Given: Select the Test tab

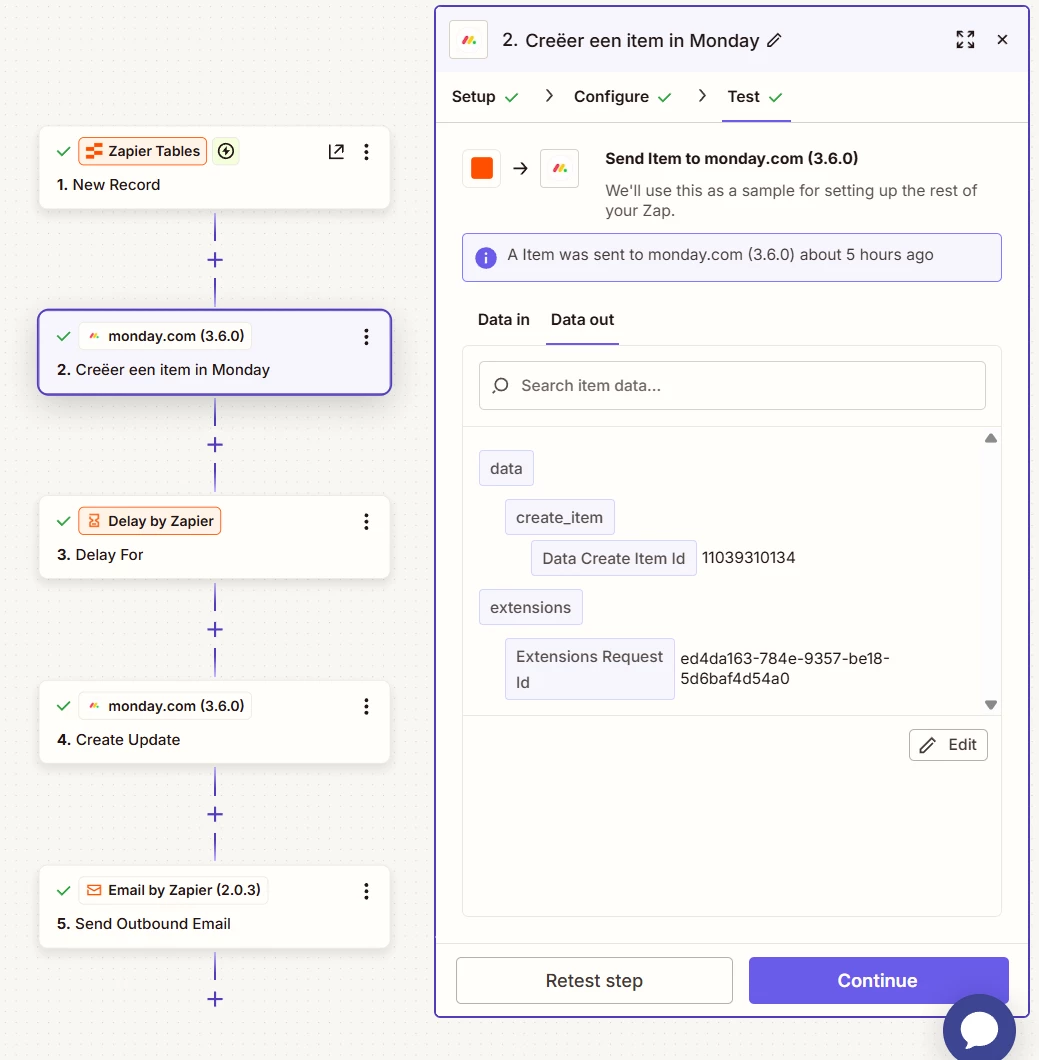Looking at the screenshot, I should [x=755, y=97].
